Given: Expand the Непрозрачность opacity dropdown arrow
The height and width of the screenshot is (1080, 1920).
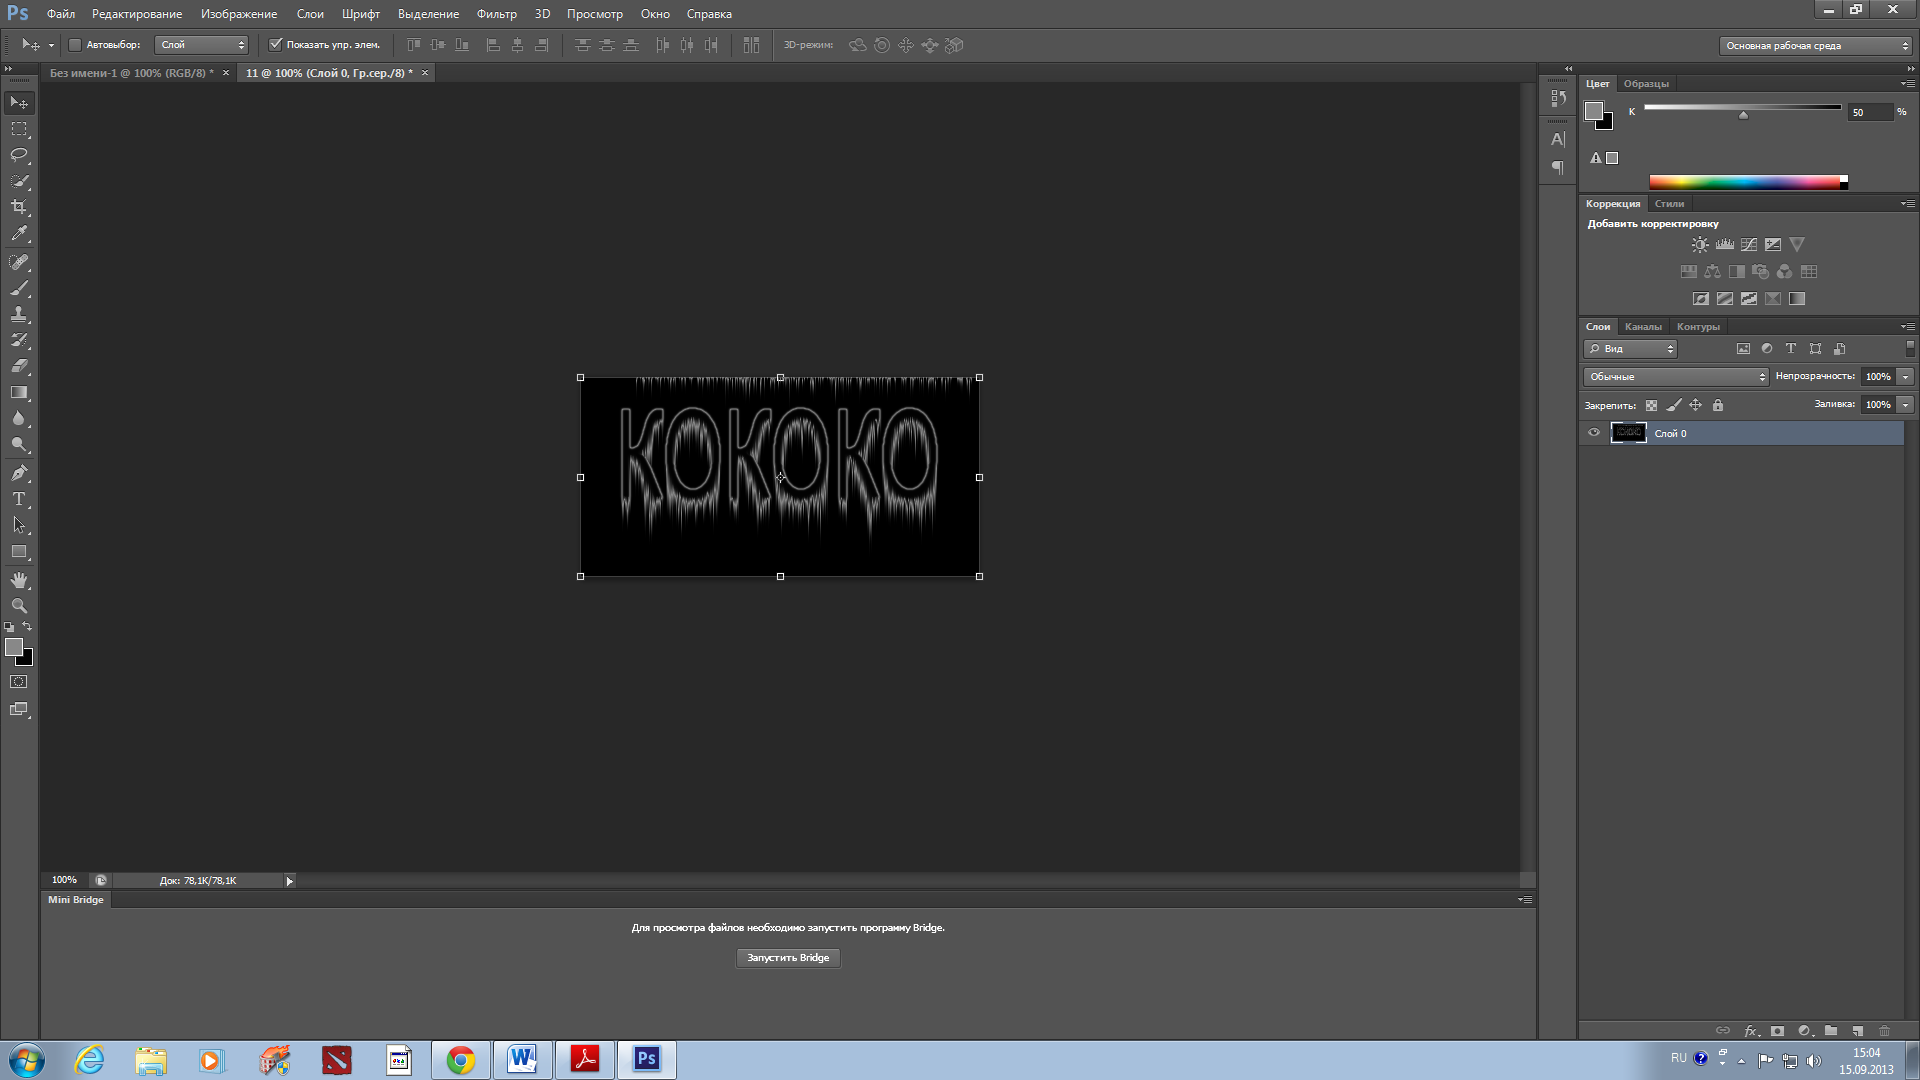Looking at the screenshot, I should pos(1906,377).
